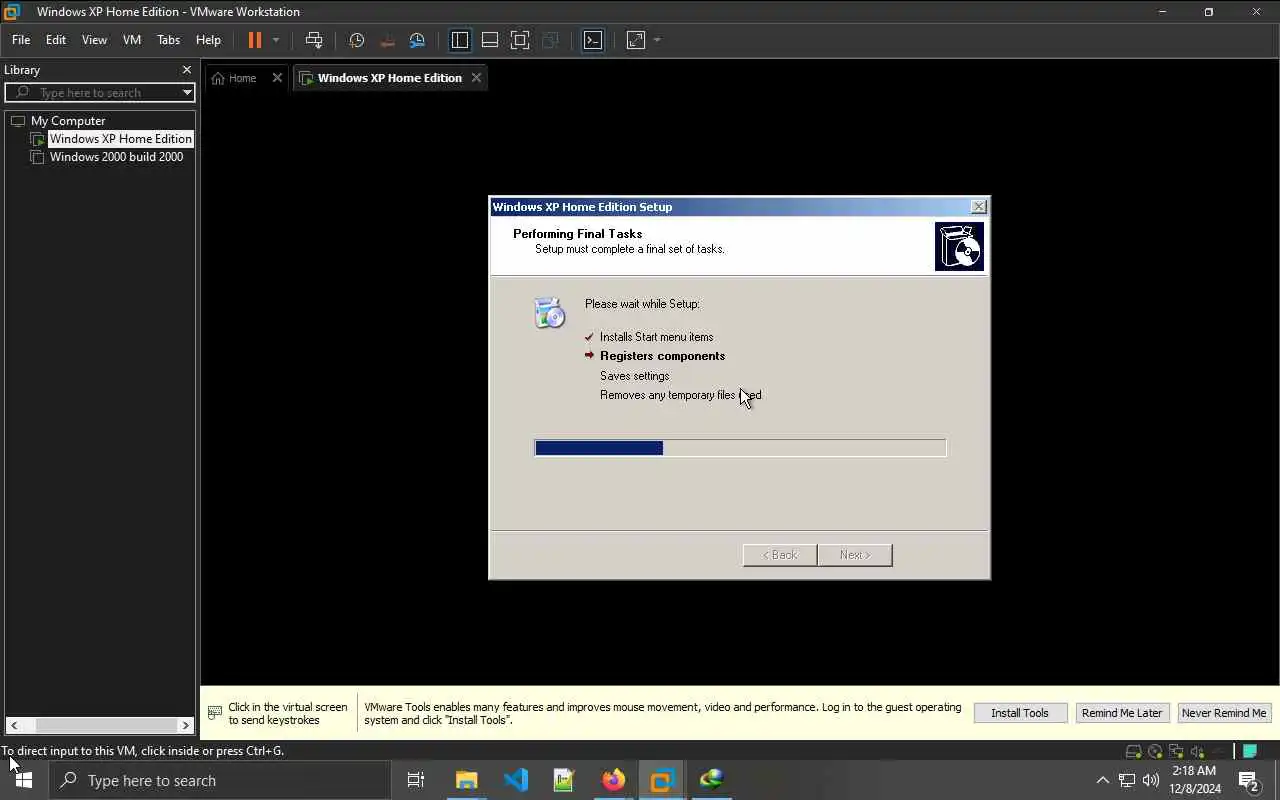Screen dimensions: 1280x800
Task: Close the Windows XP Home Edition Setup dialog
Action: (x=978, y=207)
